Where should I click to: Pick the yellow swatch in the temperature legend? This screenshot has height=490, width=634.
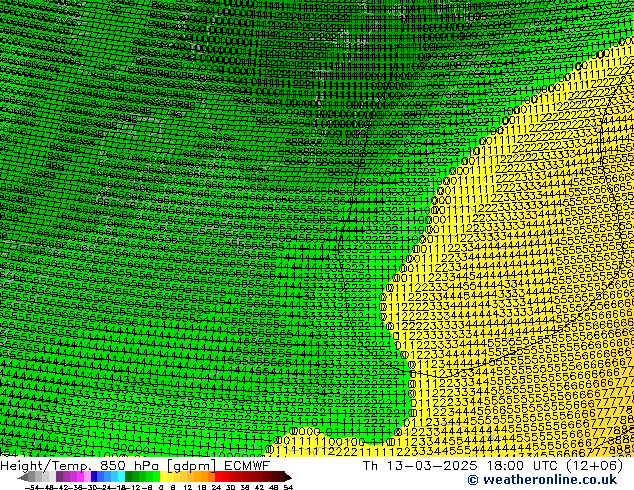pos(163,477)
